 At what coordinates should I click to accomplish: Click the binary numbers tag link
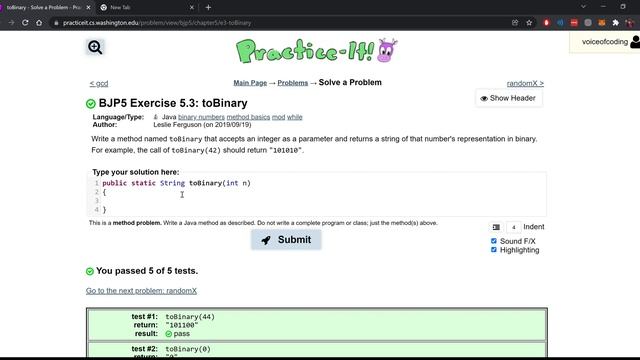coord(201,117)
